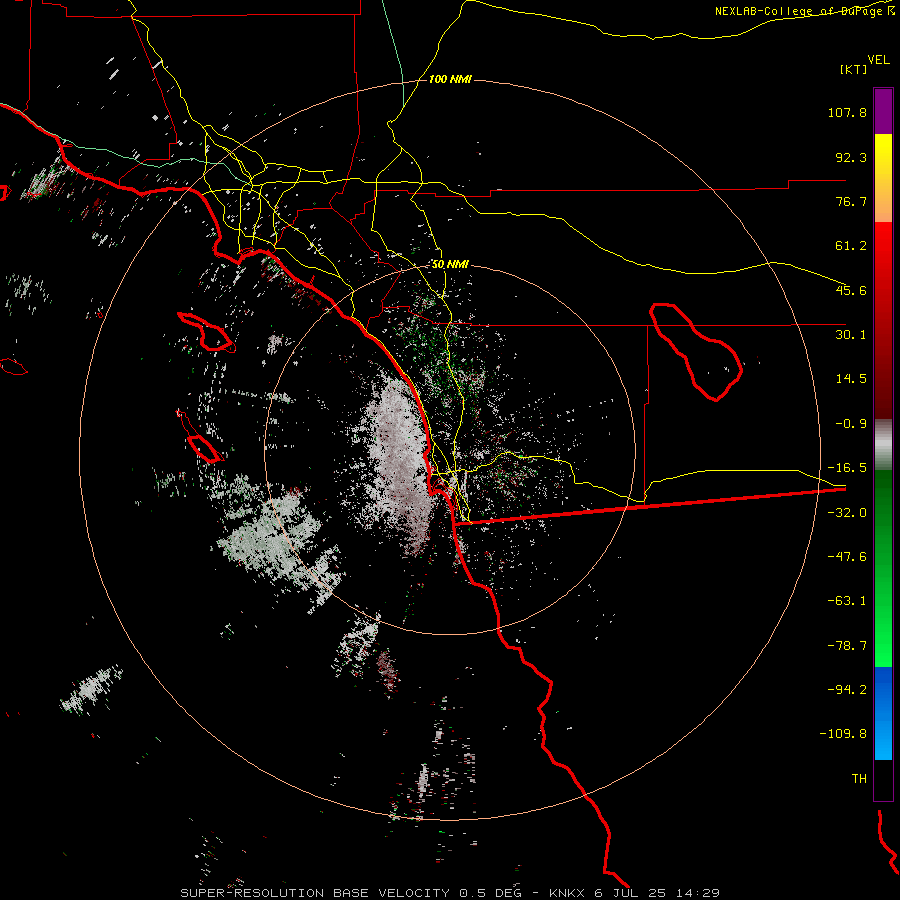This screenshot has width=900, height=900.
Task: Click the -16.5 legend value
Action: (x=847, y=468)
